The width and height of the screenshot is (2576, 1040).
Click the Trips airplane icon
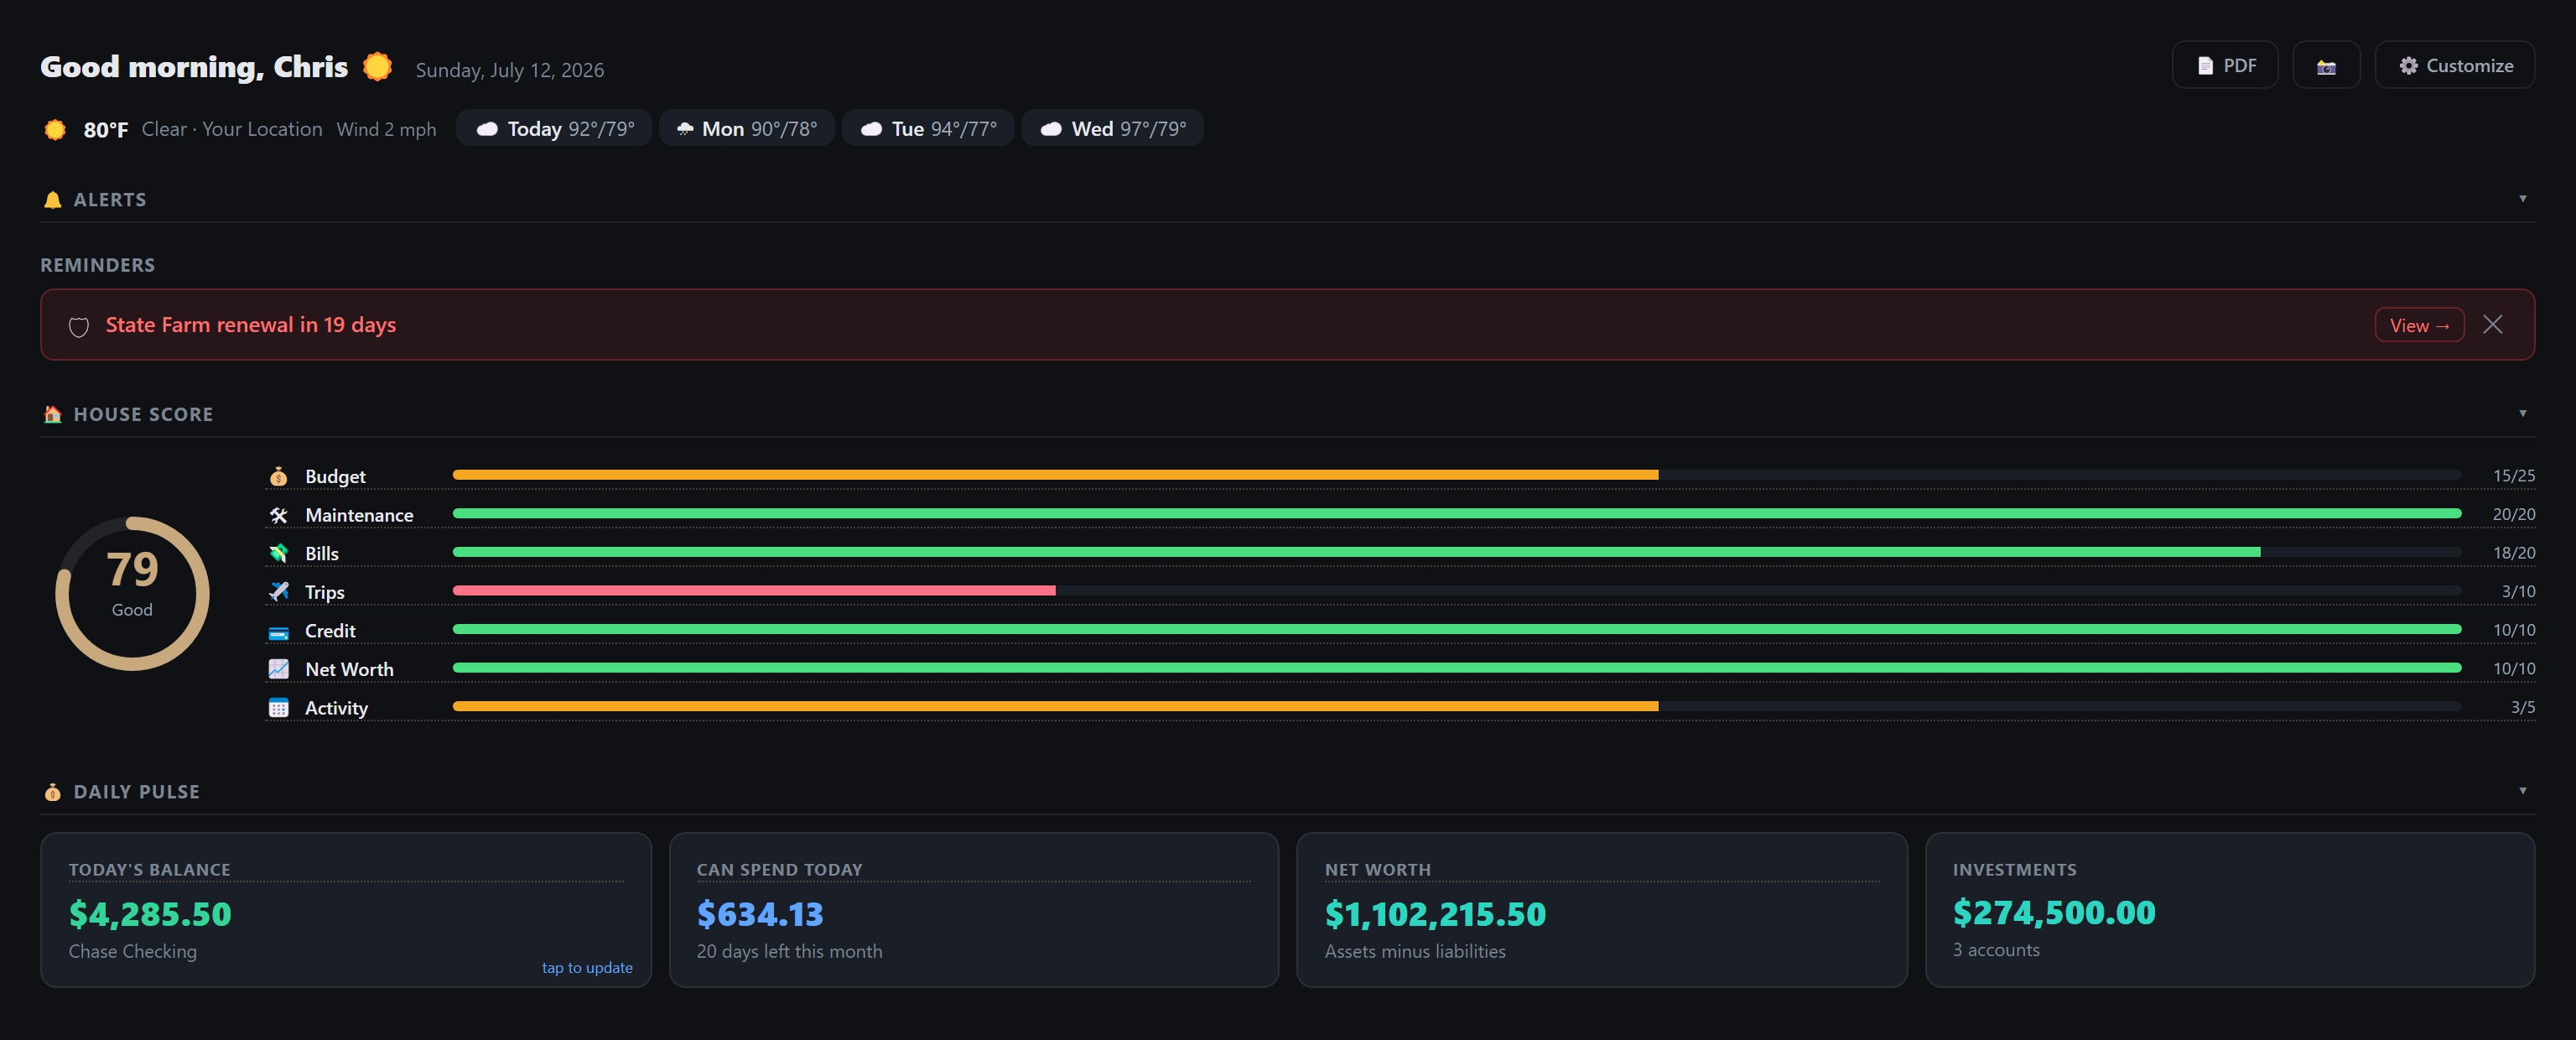point(279,592)
